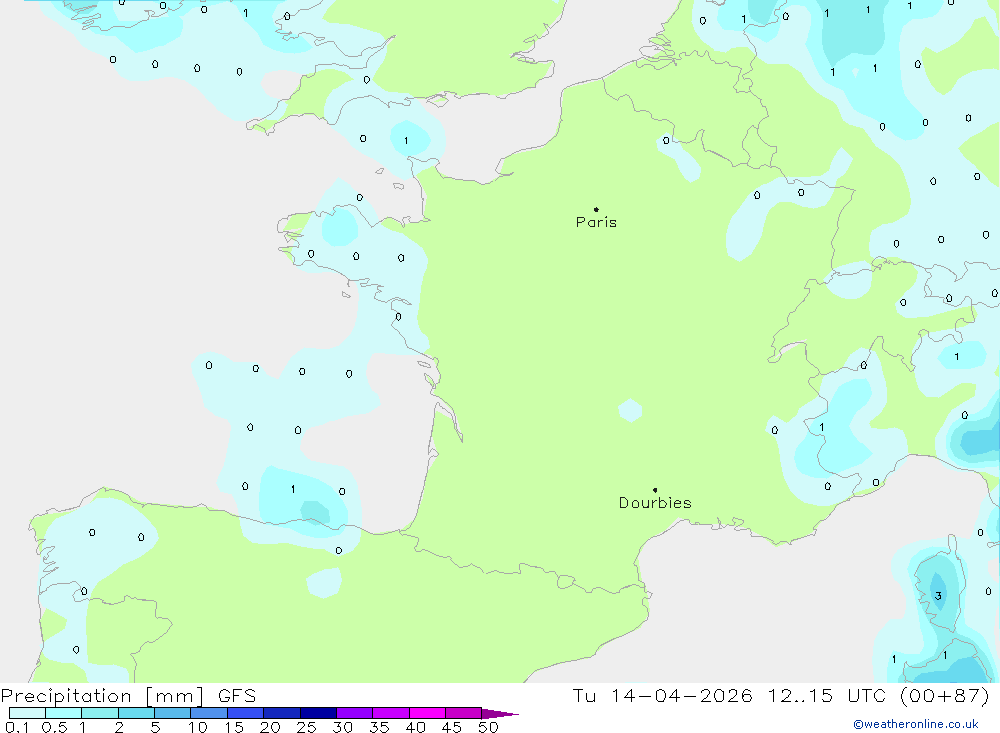Click the Paris city label
The image size is (1000, 733).
596,222
